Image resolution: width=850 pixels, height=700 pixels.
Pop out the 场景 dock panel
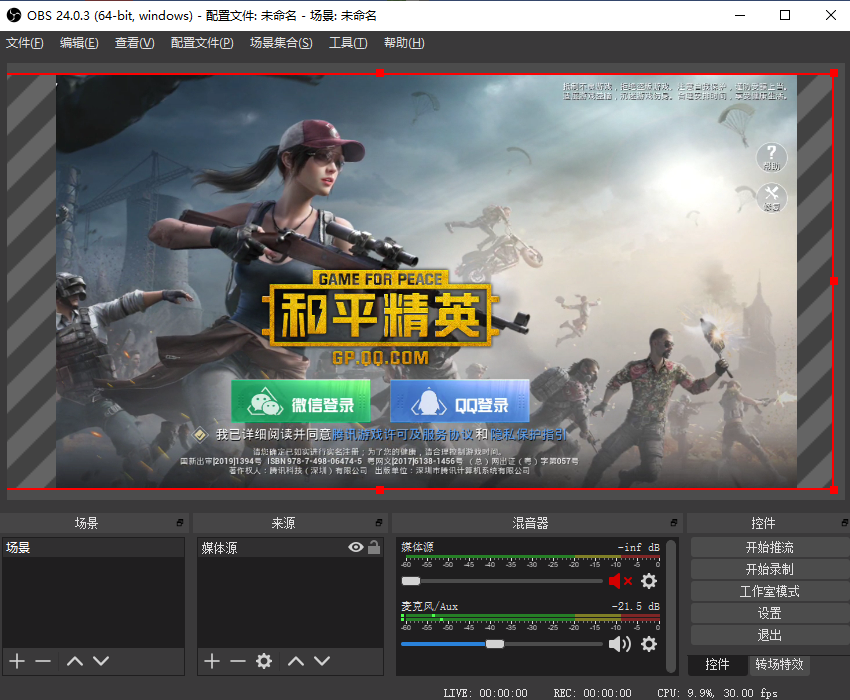pos(180,523)
